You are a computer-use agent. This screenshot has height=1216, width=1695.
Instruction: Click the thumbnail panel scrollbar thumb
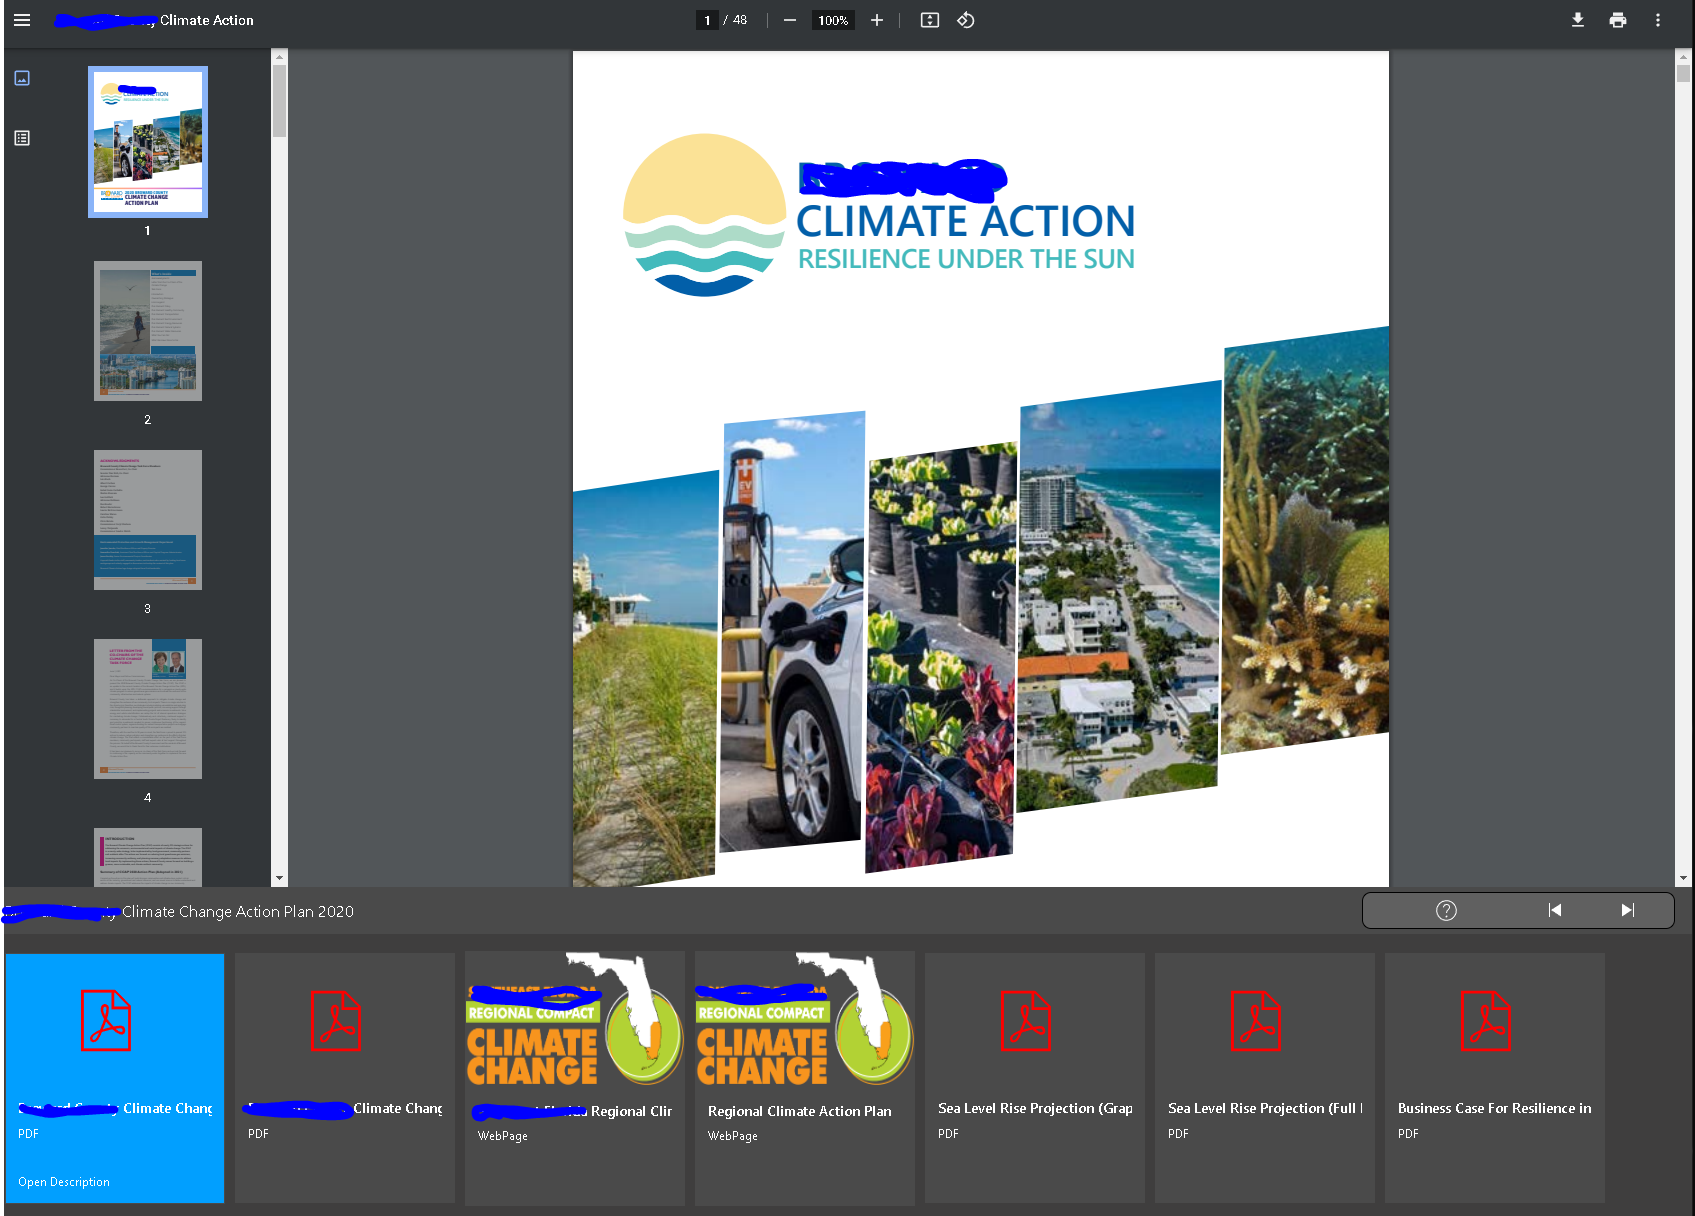click(280, 101)
